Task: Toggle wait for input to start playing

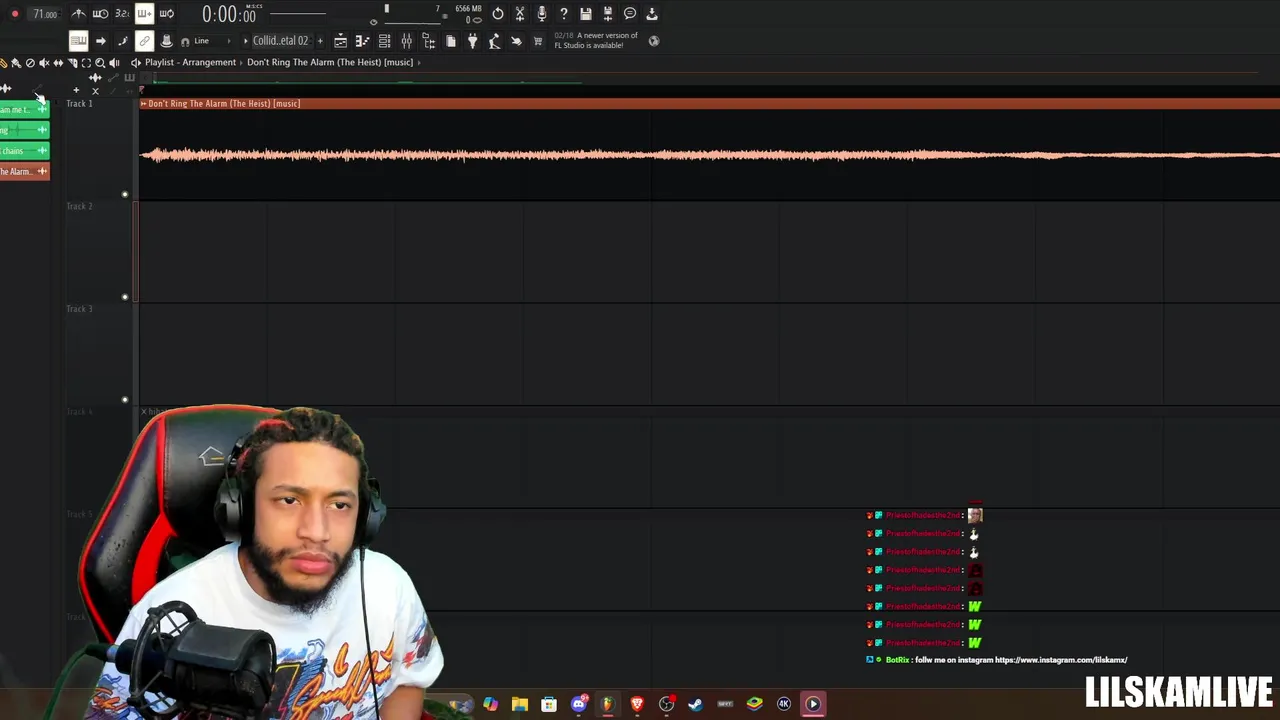Action: 100,14
